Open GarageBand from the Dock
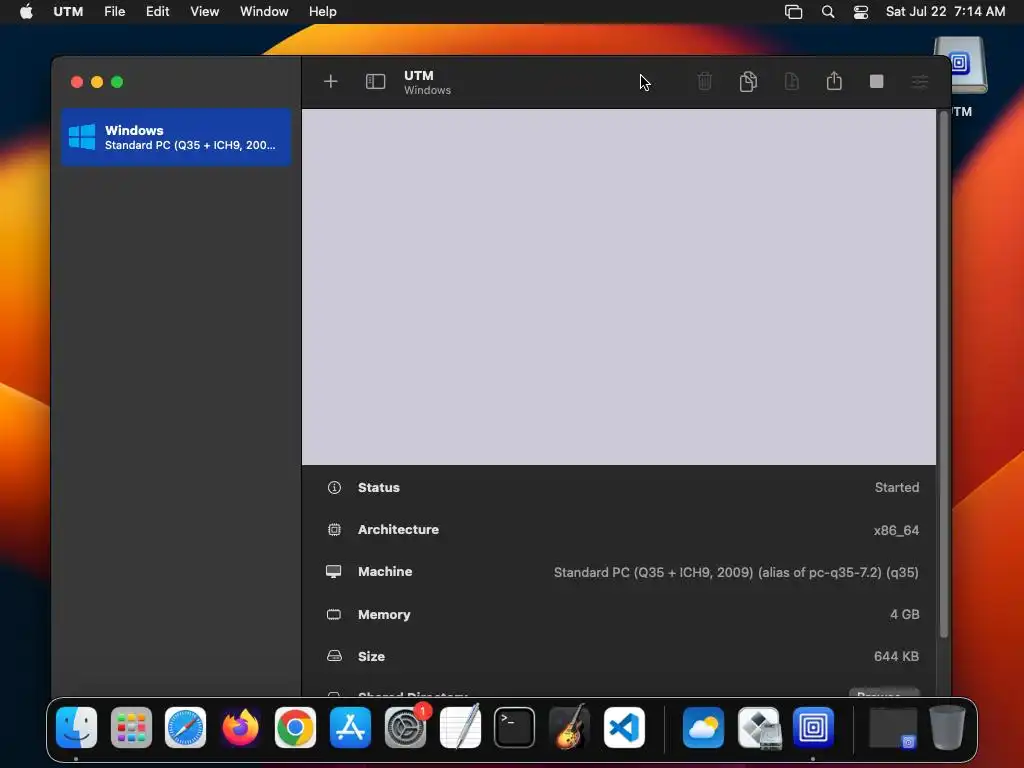This screenshot has height=768, width=1024. (569, 728)
